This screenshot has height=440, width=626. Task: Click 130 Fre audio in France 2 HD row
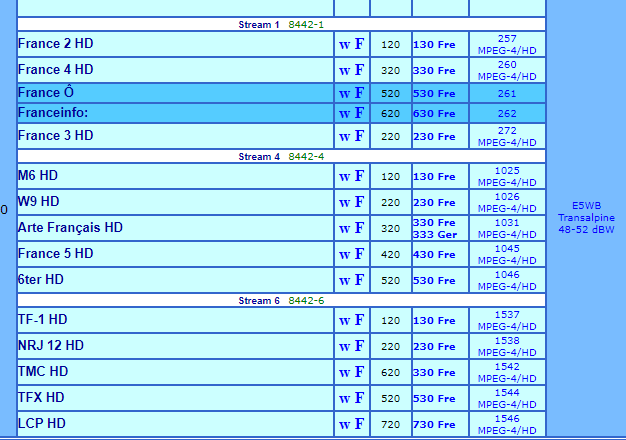pyautogui.click(x=434, y=44)
